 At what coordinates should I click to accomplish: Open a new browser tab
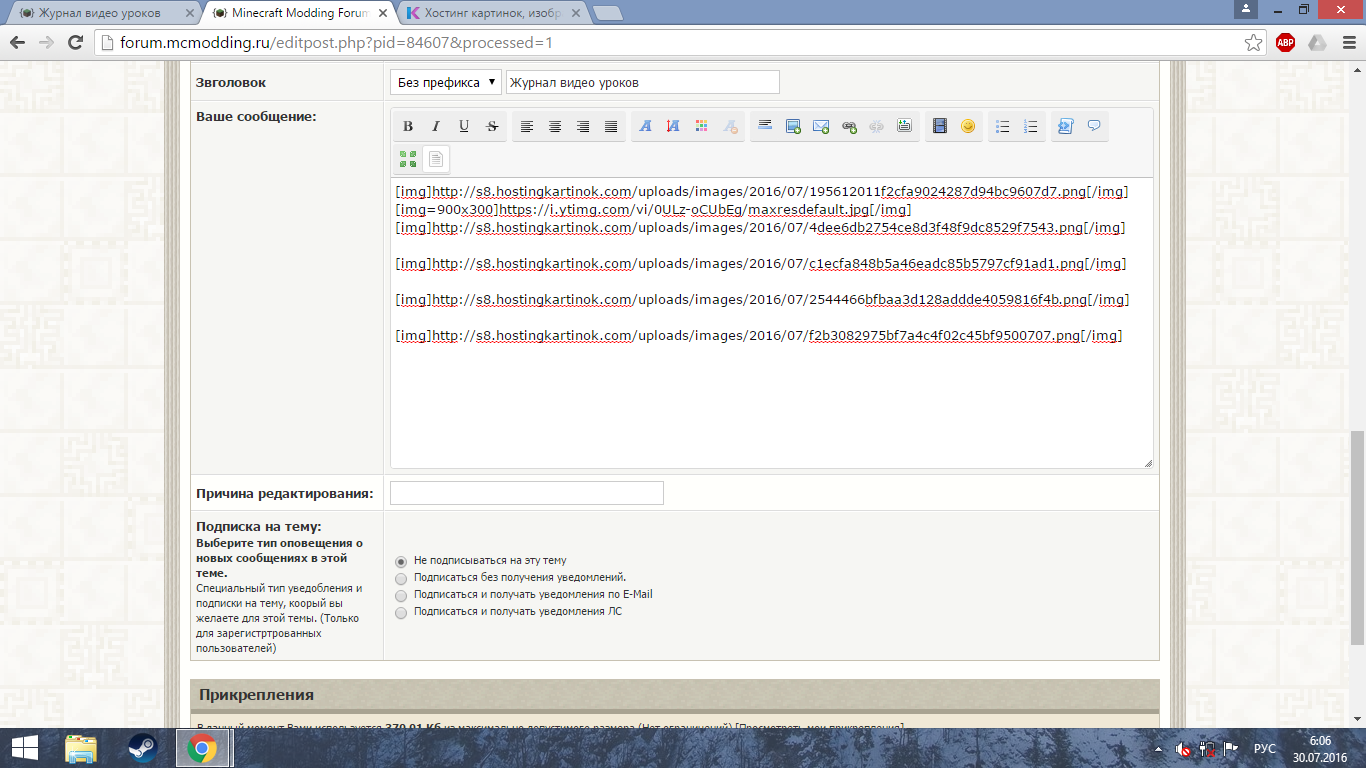click(x=607, y=13)
